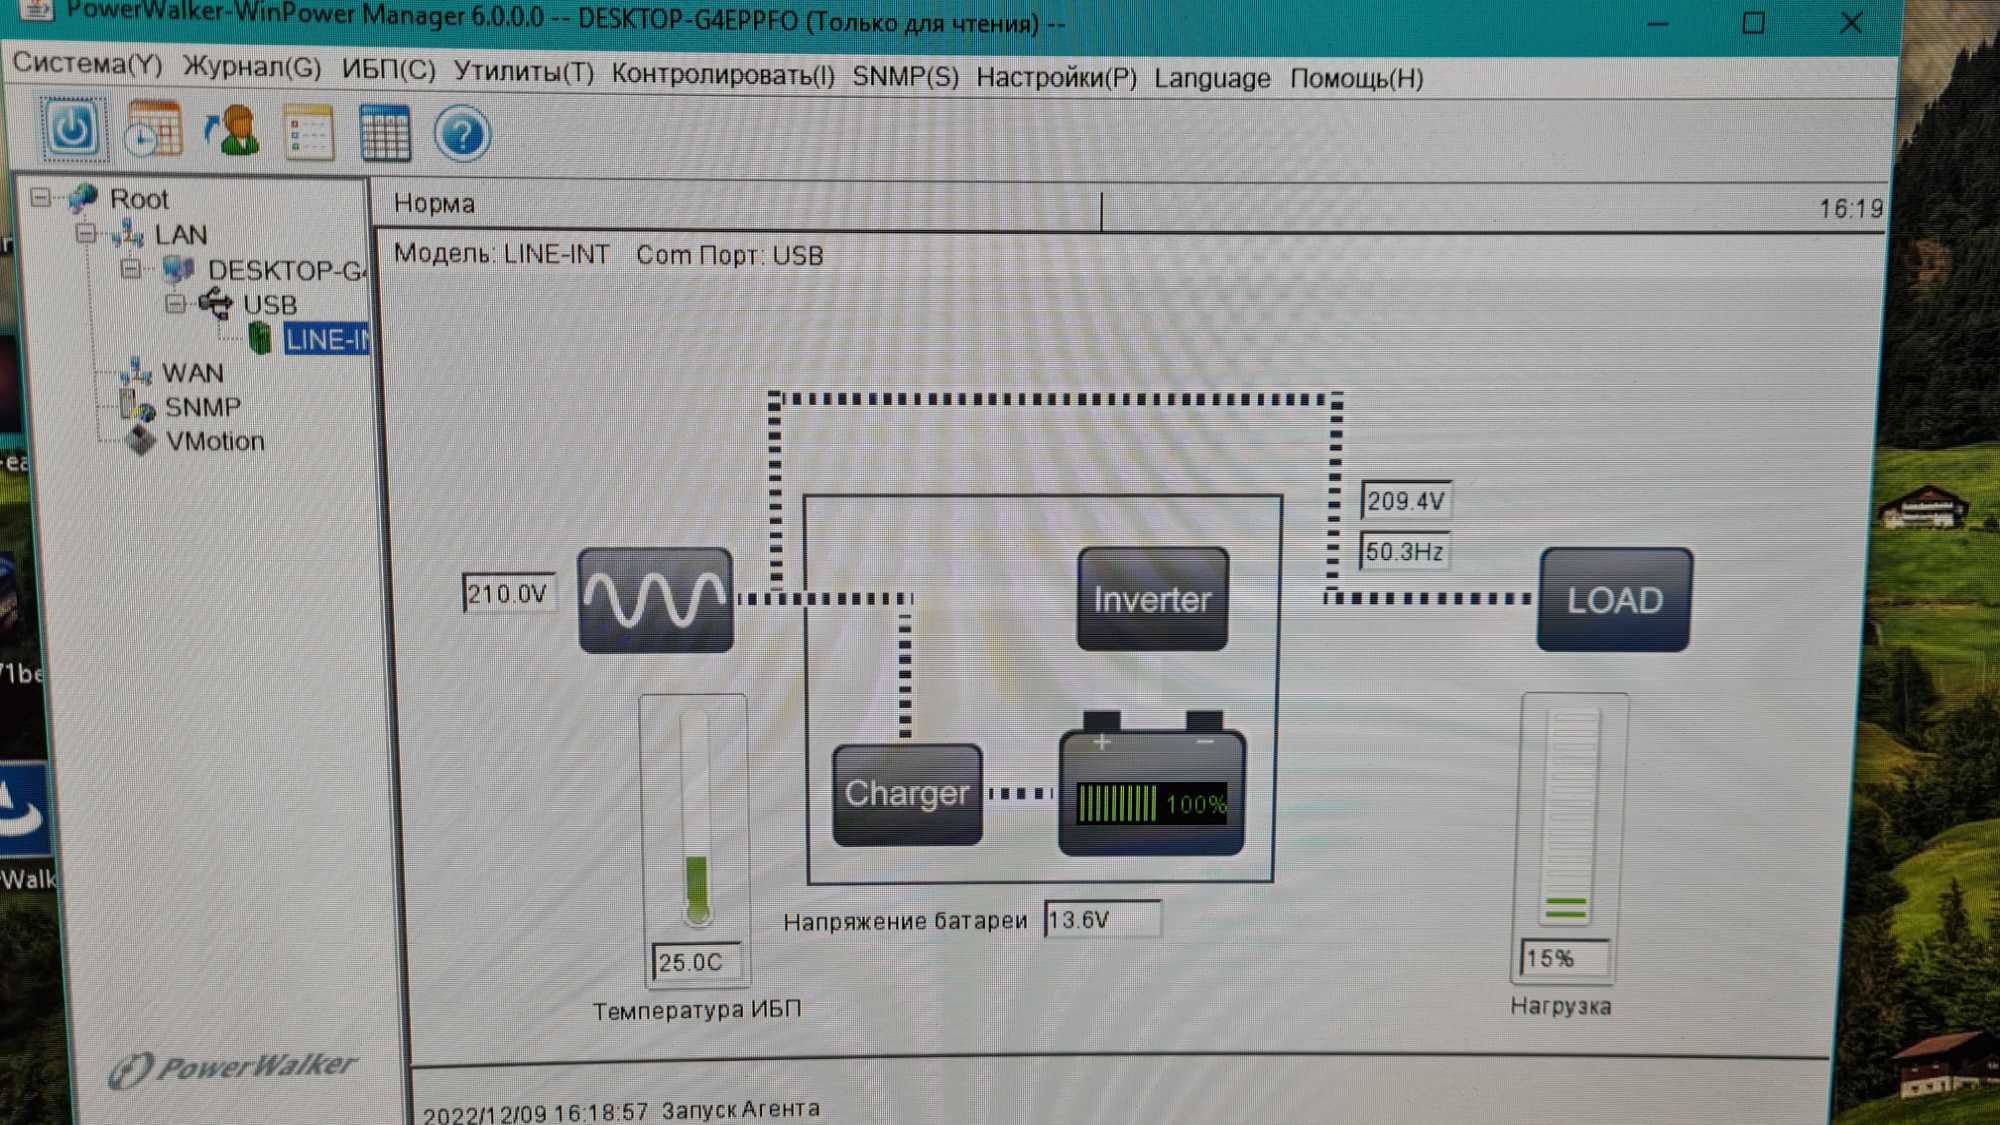This screenshot has width=2000, height=1125.
Task: Click the Root globe icon in tree
Action: (x=83, y=198)
